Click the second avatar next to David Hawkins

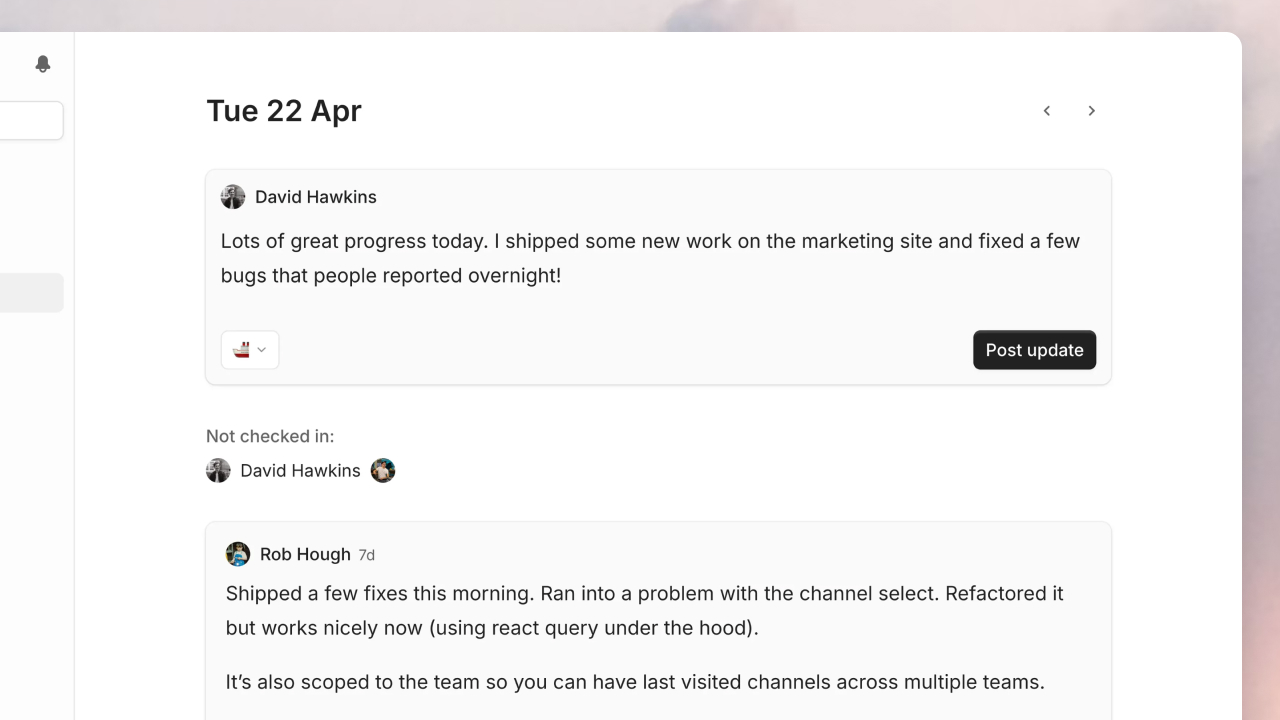pyautogui.click(x=383, y=470)
